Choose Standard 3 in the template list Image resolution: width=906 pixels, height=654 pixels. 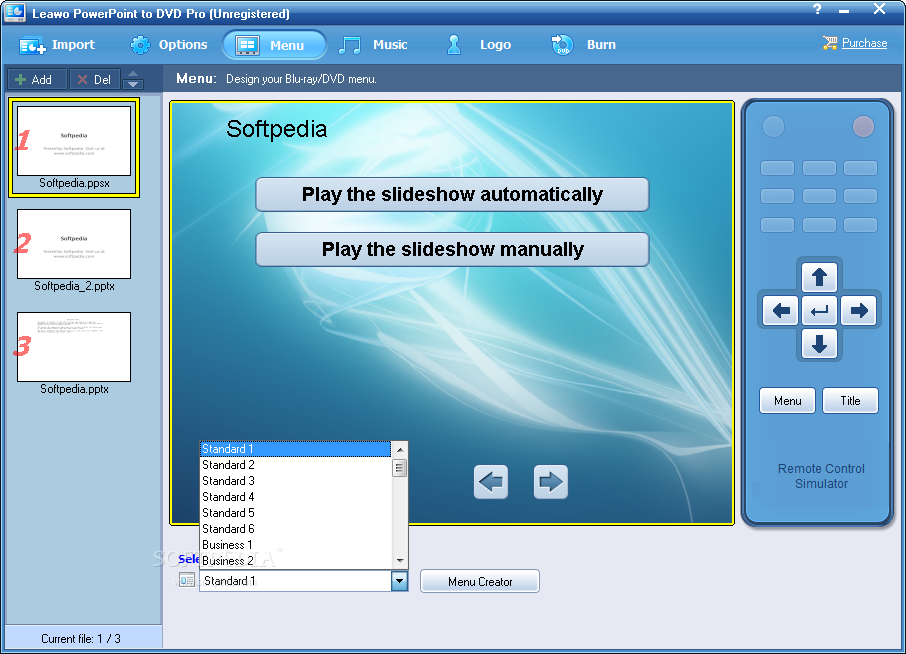point(295,481)
